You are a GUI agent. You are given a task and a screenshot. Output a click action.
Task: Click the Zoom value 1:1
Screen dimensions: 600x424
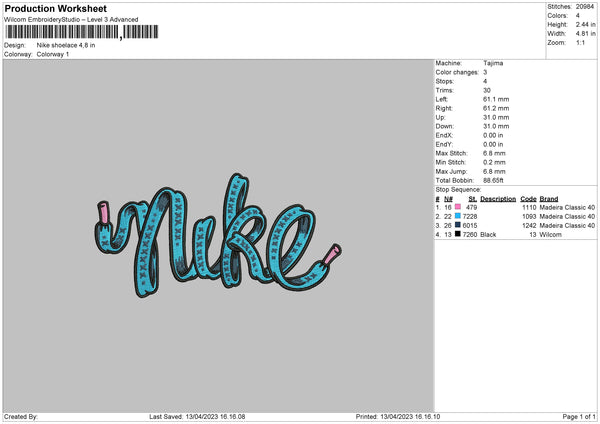tap(580, 42)
